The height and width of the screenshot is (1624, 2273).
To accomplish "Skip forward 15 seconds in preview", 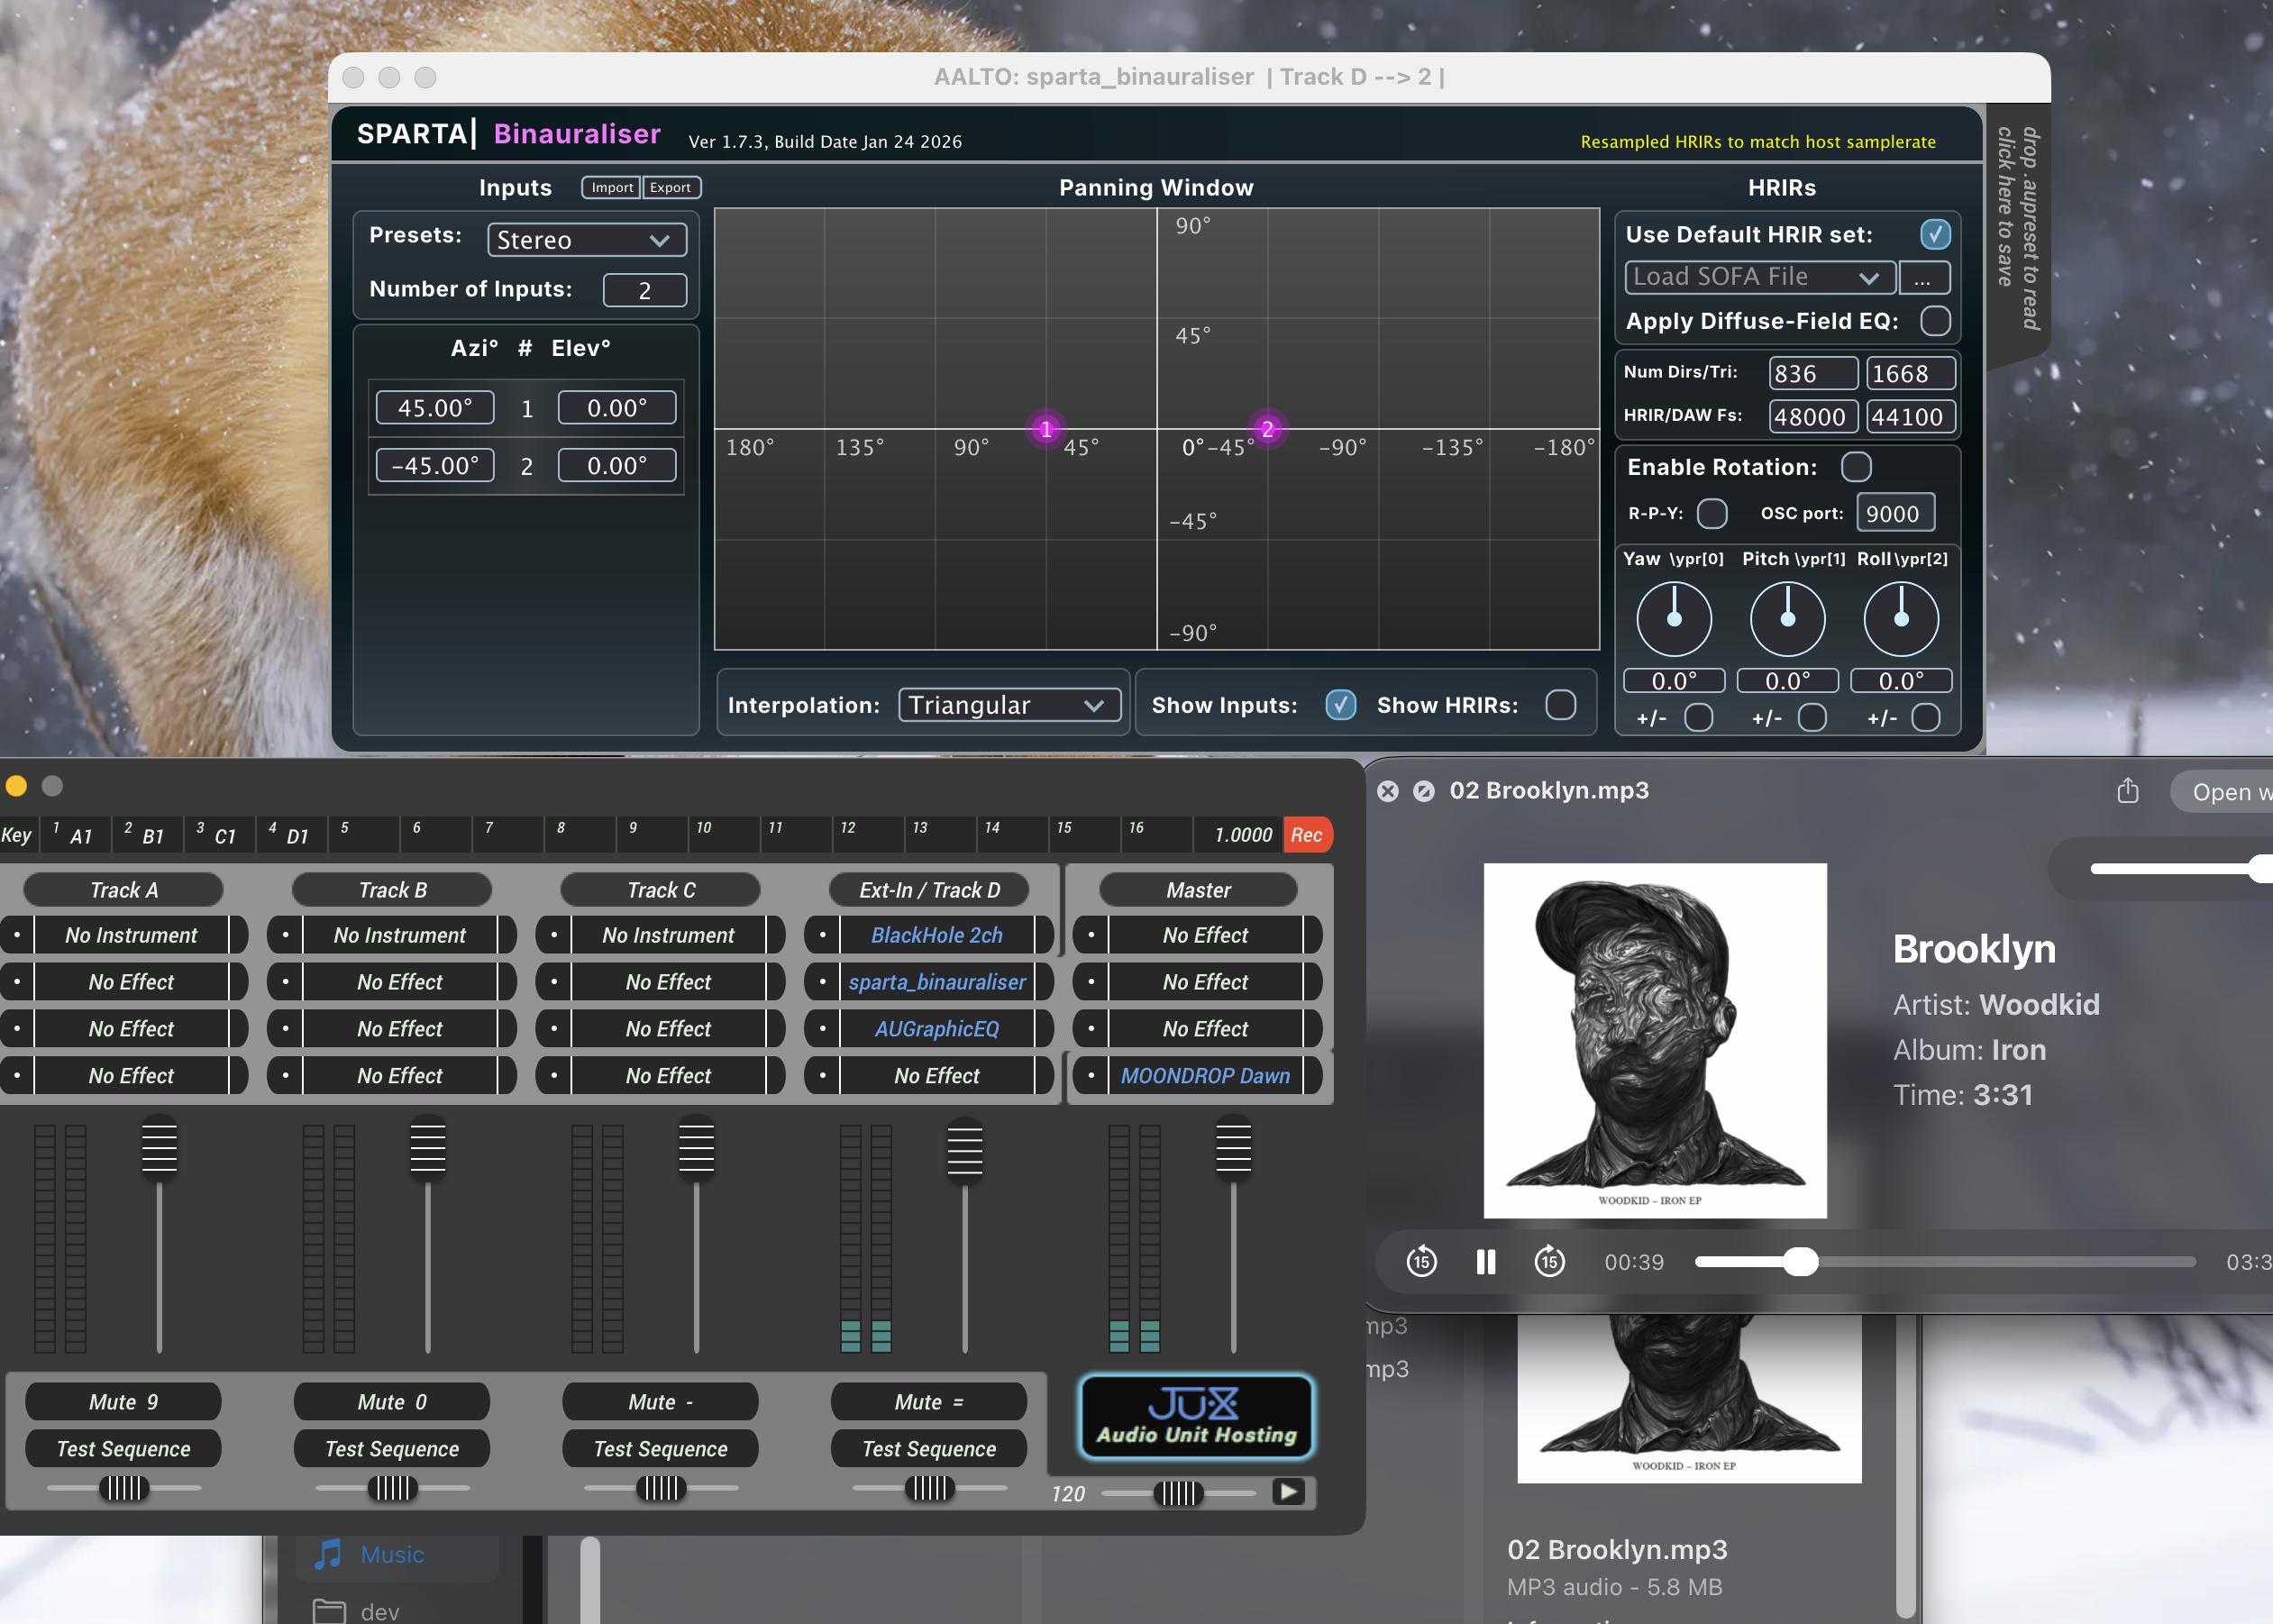I will coord(1549,1262).
